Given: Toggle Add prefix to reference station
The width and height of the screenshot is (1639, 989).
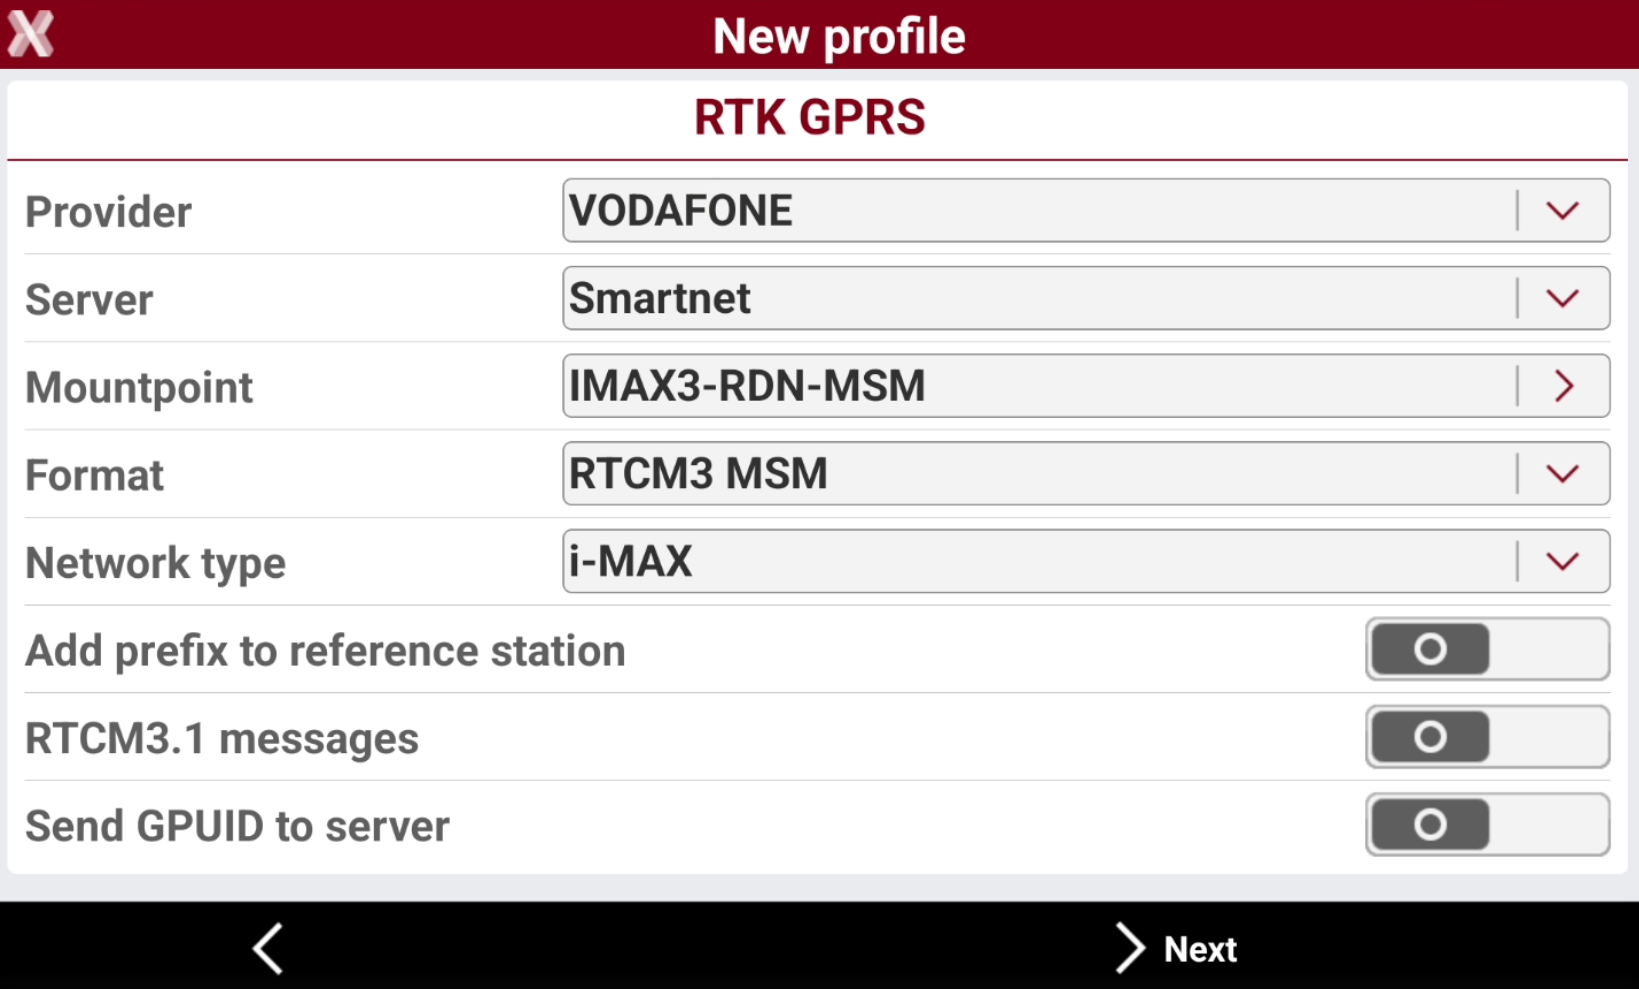Looking at the screenshot, I should pos(1487,649).
